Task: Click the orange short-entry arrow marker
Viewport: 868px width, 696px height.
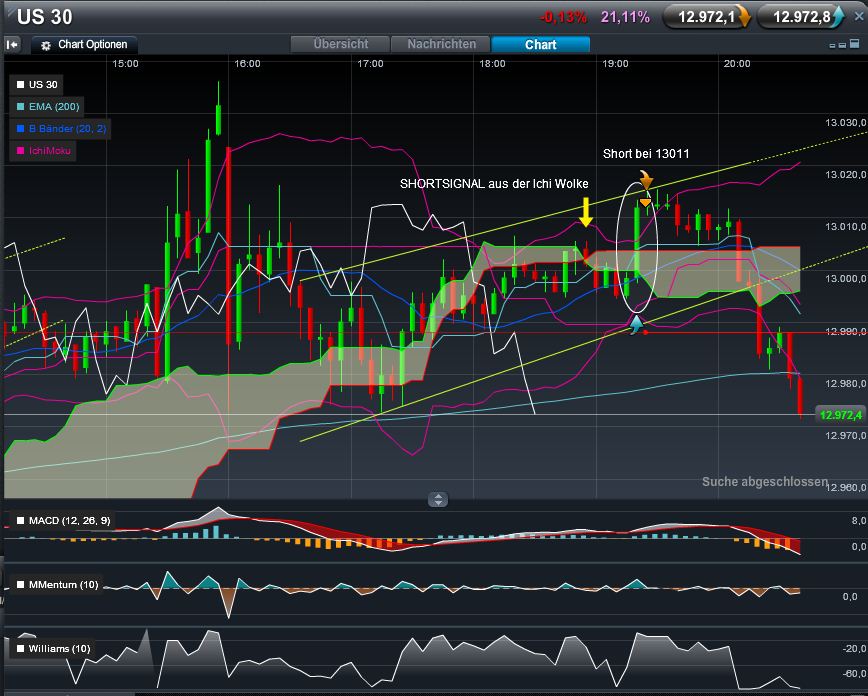Action: coord(646,180)
